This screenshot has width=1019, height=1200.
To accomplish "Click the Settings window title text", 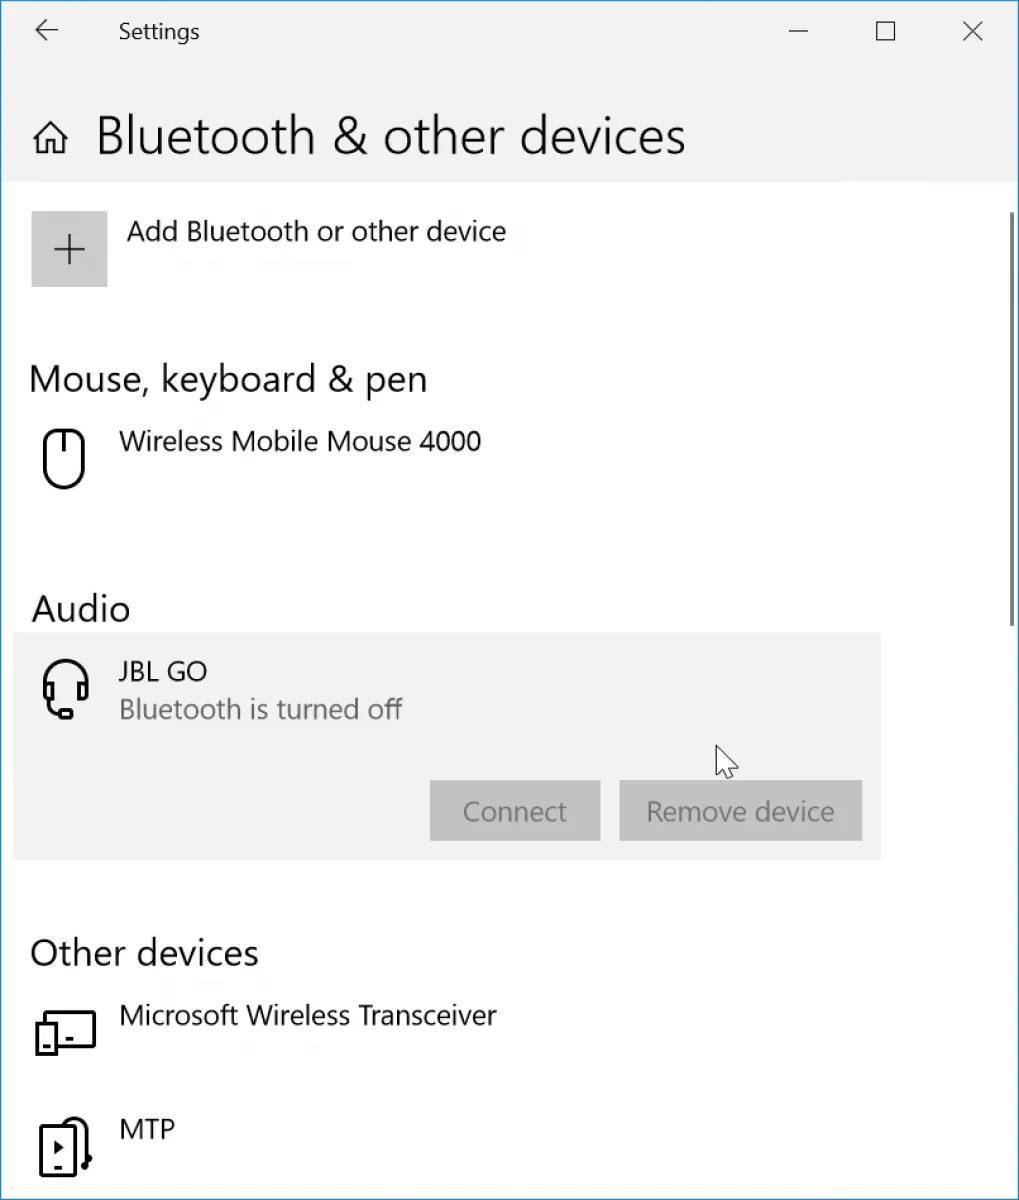I will [159, 31].
